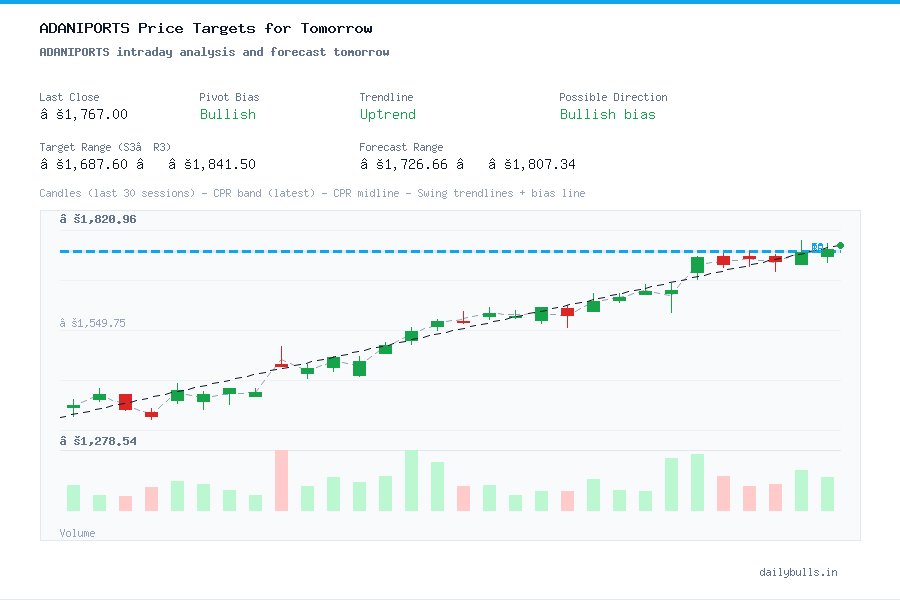The width and height of the screenshot is (900, 600).
Task: Click the target range high 1,841.50
Action: tap(212, 164)
